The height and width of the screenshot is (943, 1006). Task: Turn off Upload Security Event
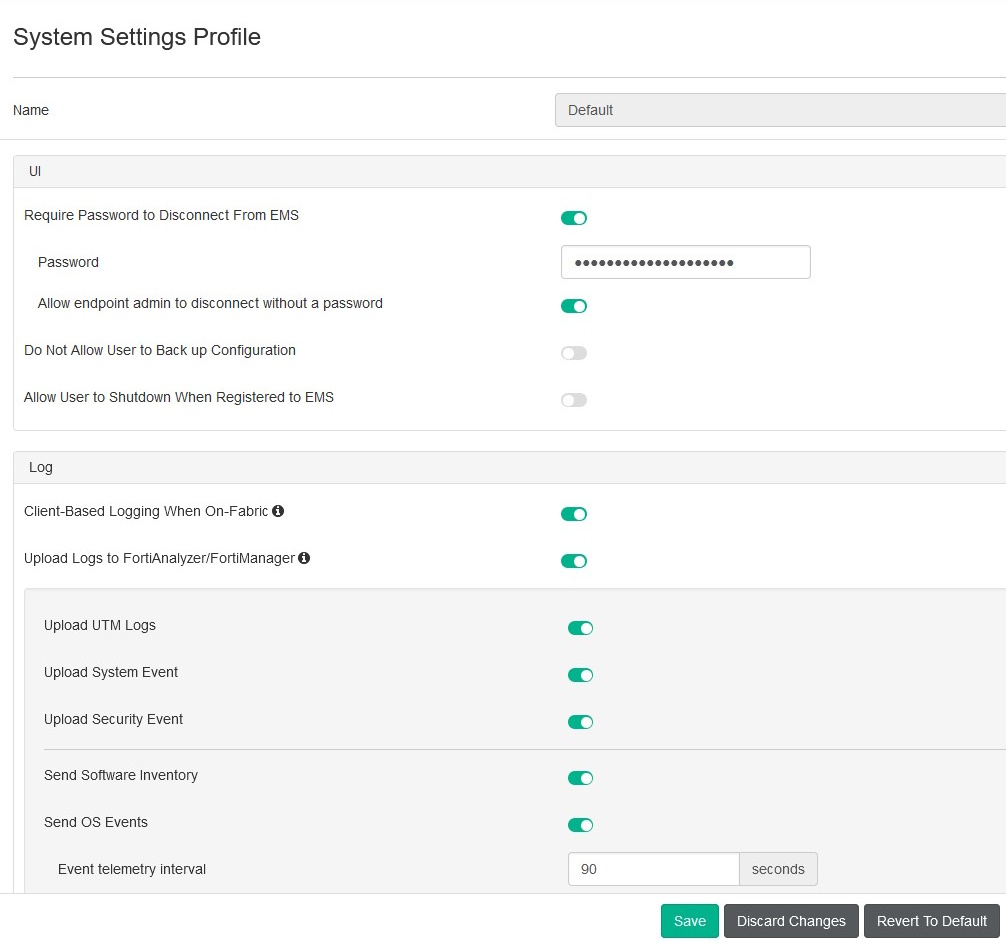(581, 722)
